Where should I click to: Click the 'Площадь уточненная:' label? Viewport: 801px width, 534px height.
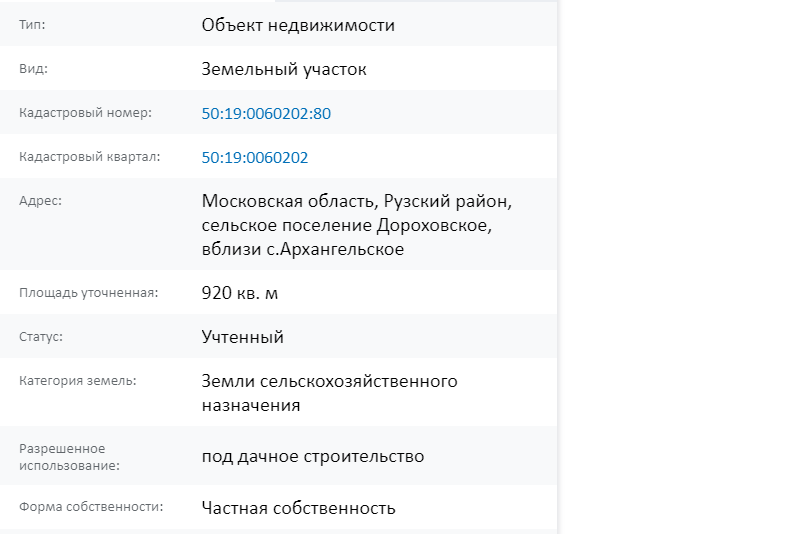click(x=89, y=293)
